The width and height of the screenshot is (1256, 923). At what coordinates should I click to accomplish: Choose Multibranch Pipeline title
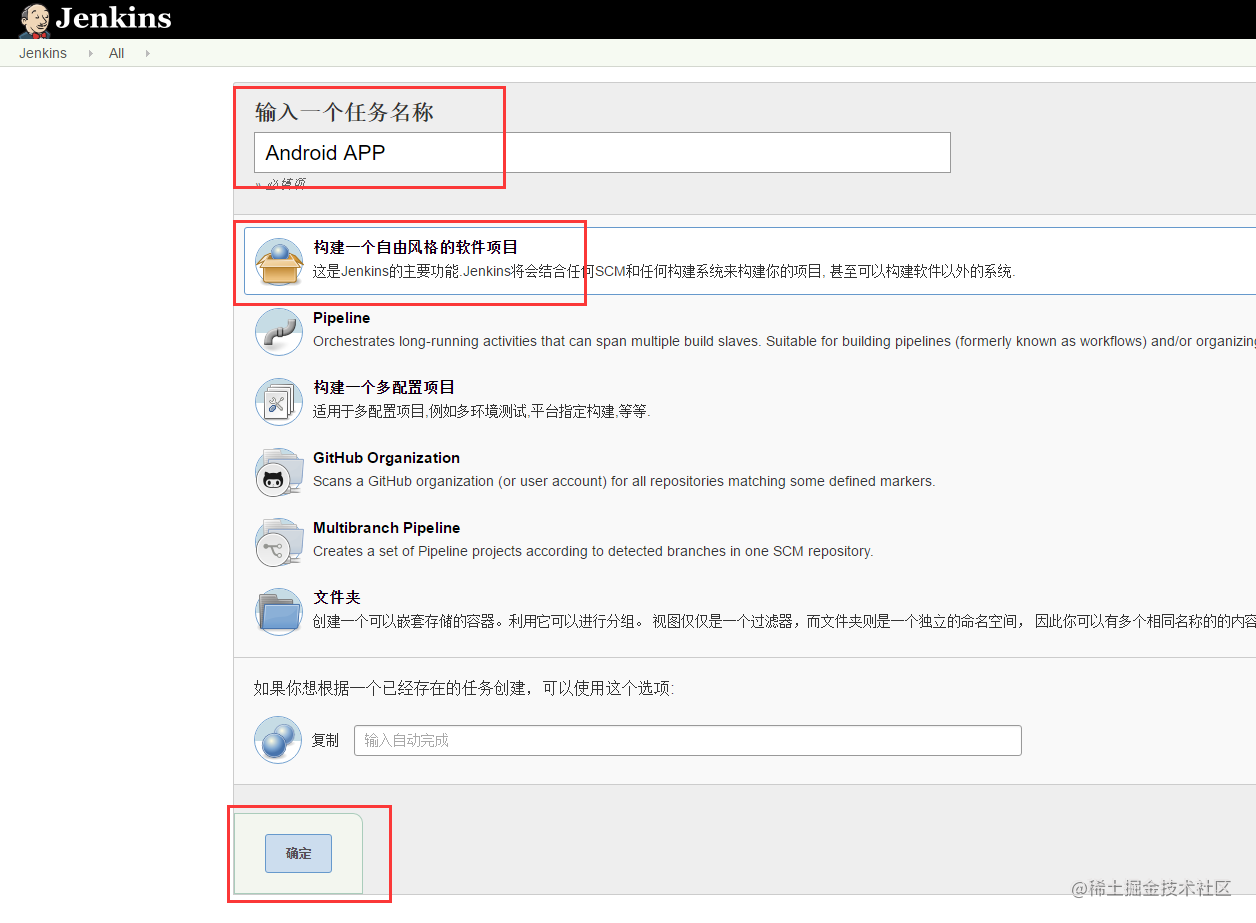pos(386,528)
